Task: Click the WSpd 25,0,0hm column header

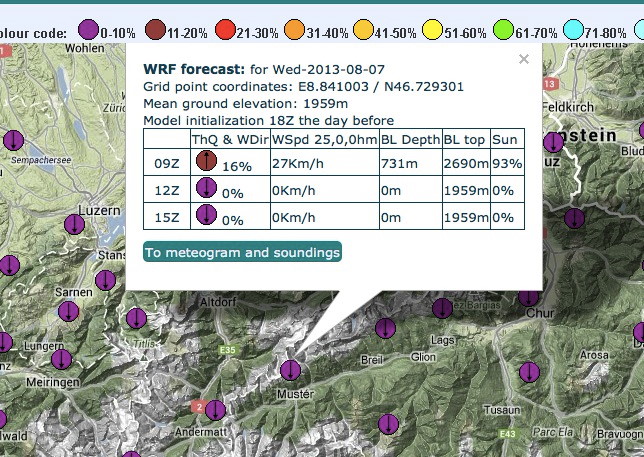Action: tap(324, 139)
